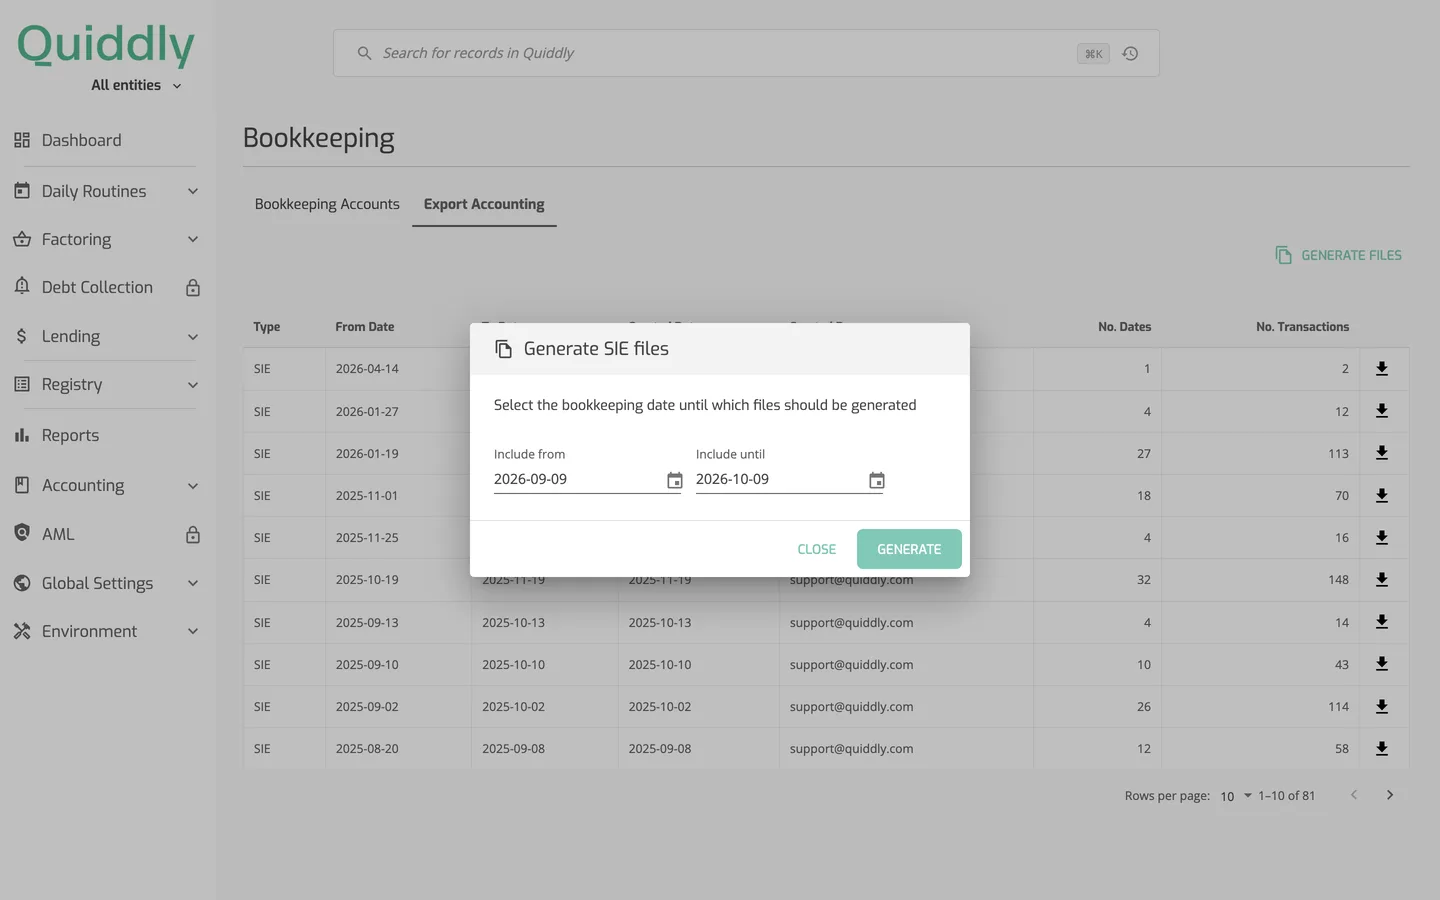
Task: Change rows per page value
Action: [1235, 796]
